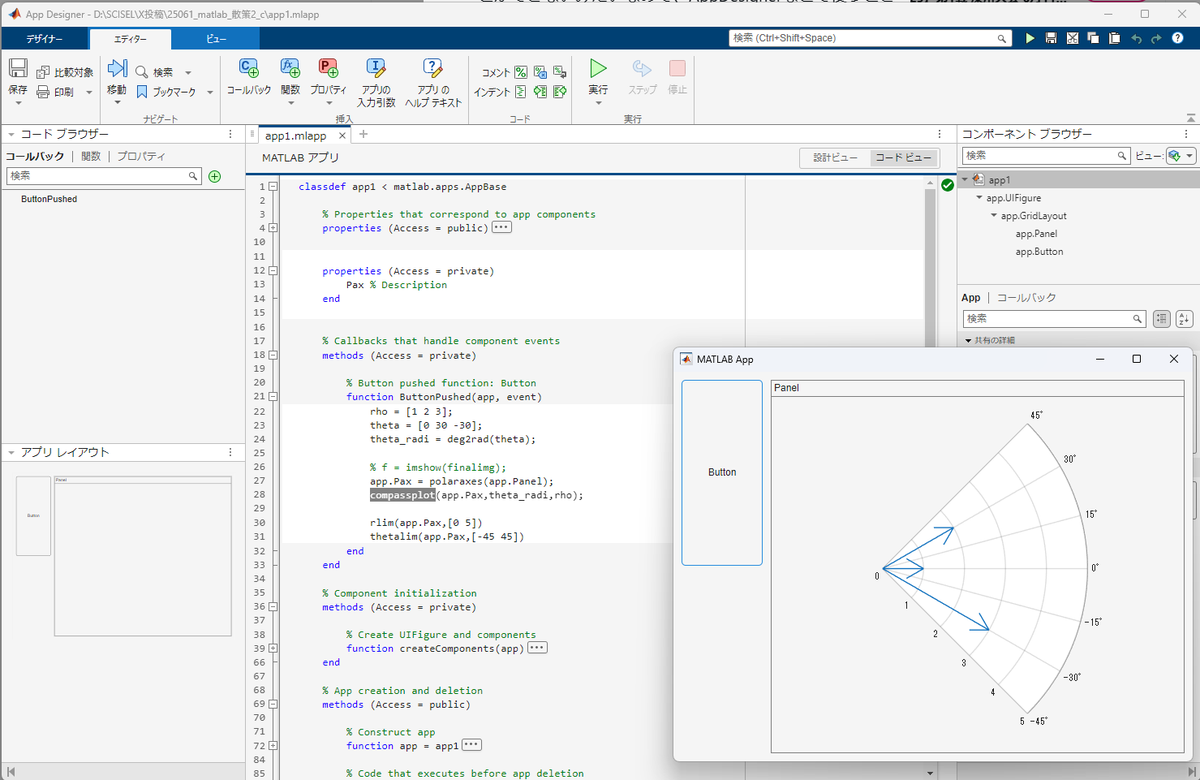Click the Button in the MATLAB App window
The width and height of the screenshot is (1200, 780).
(722, 472)
